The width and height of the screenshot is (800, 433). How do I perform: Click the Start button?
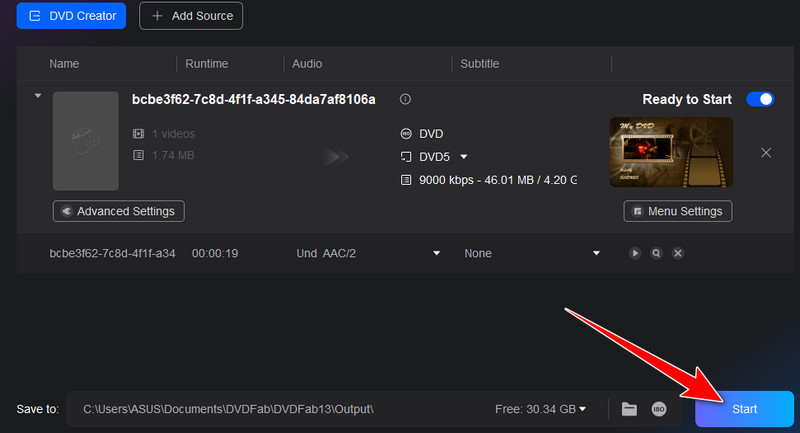point(744,409)
